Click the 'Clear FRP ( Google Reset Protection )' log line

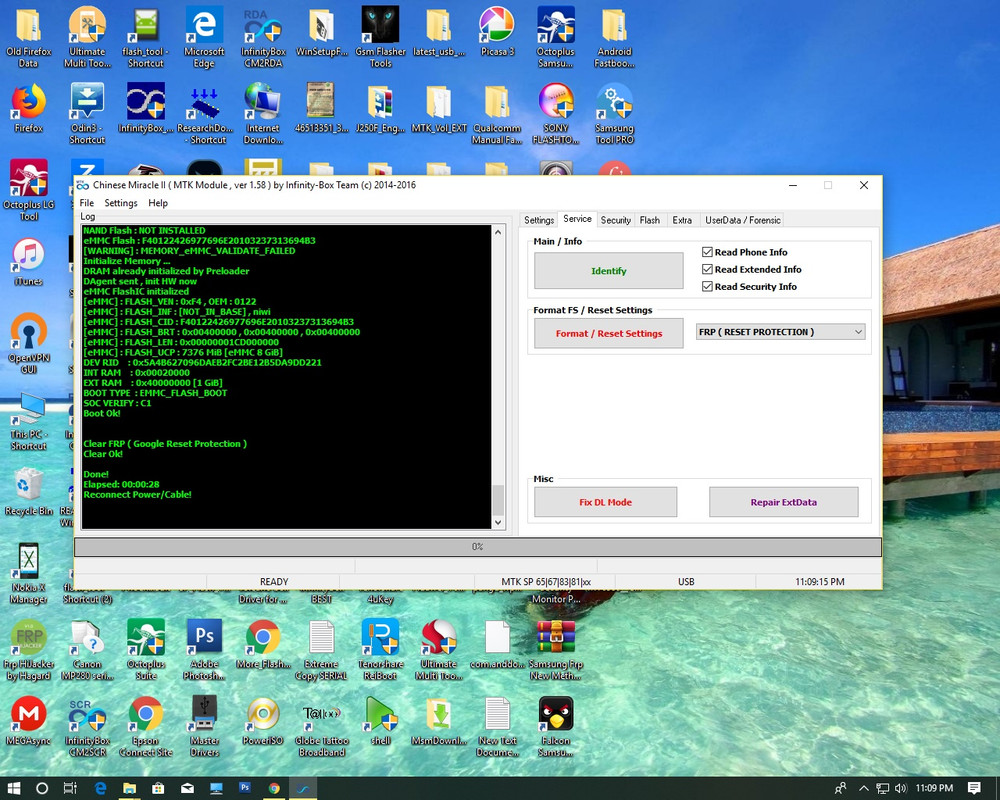pos(165,443)
